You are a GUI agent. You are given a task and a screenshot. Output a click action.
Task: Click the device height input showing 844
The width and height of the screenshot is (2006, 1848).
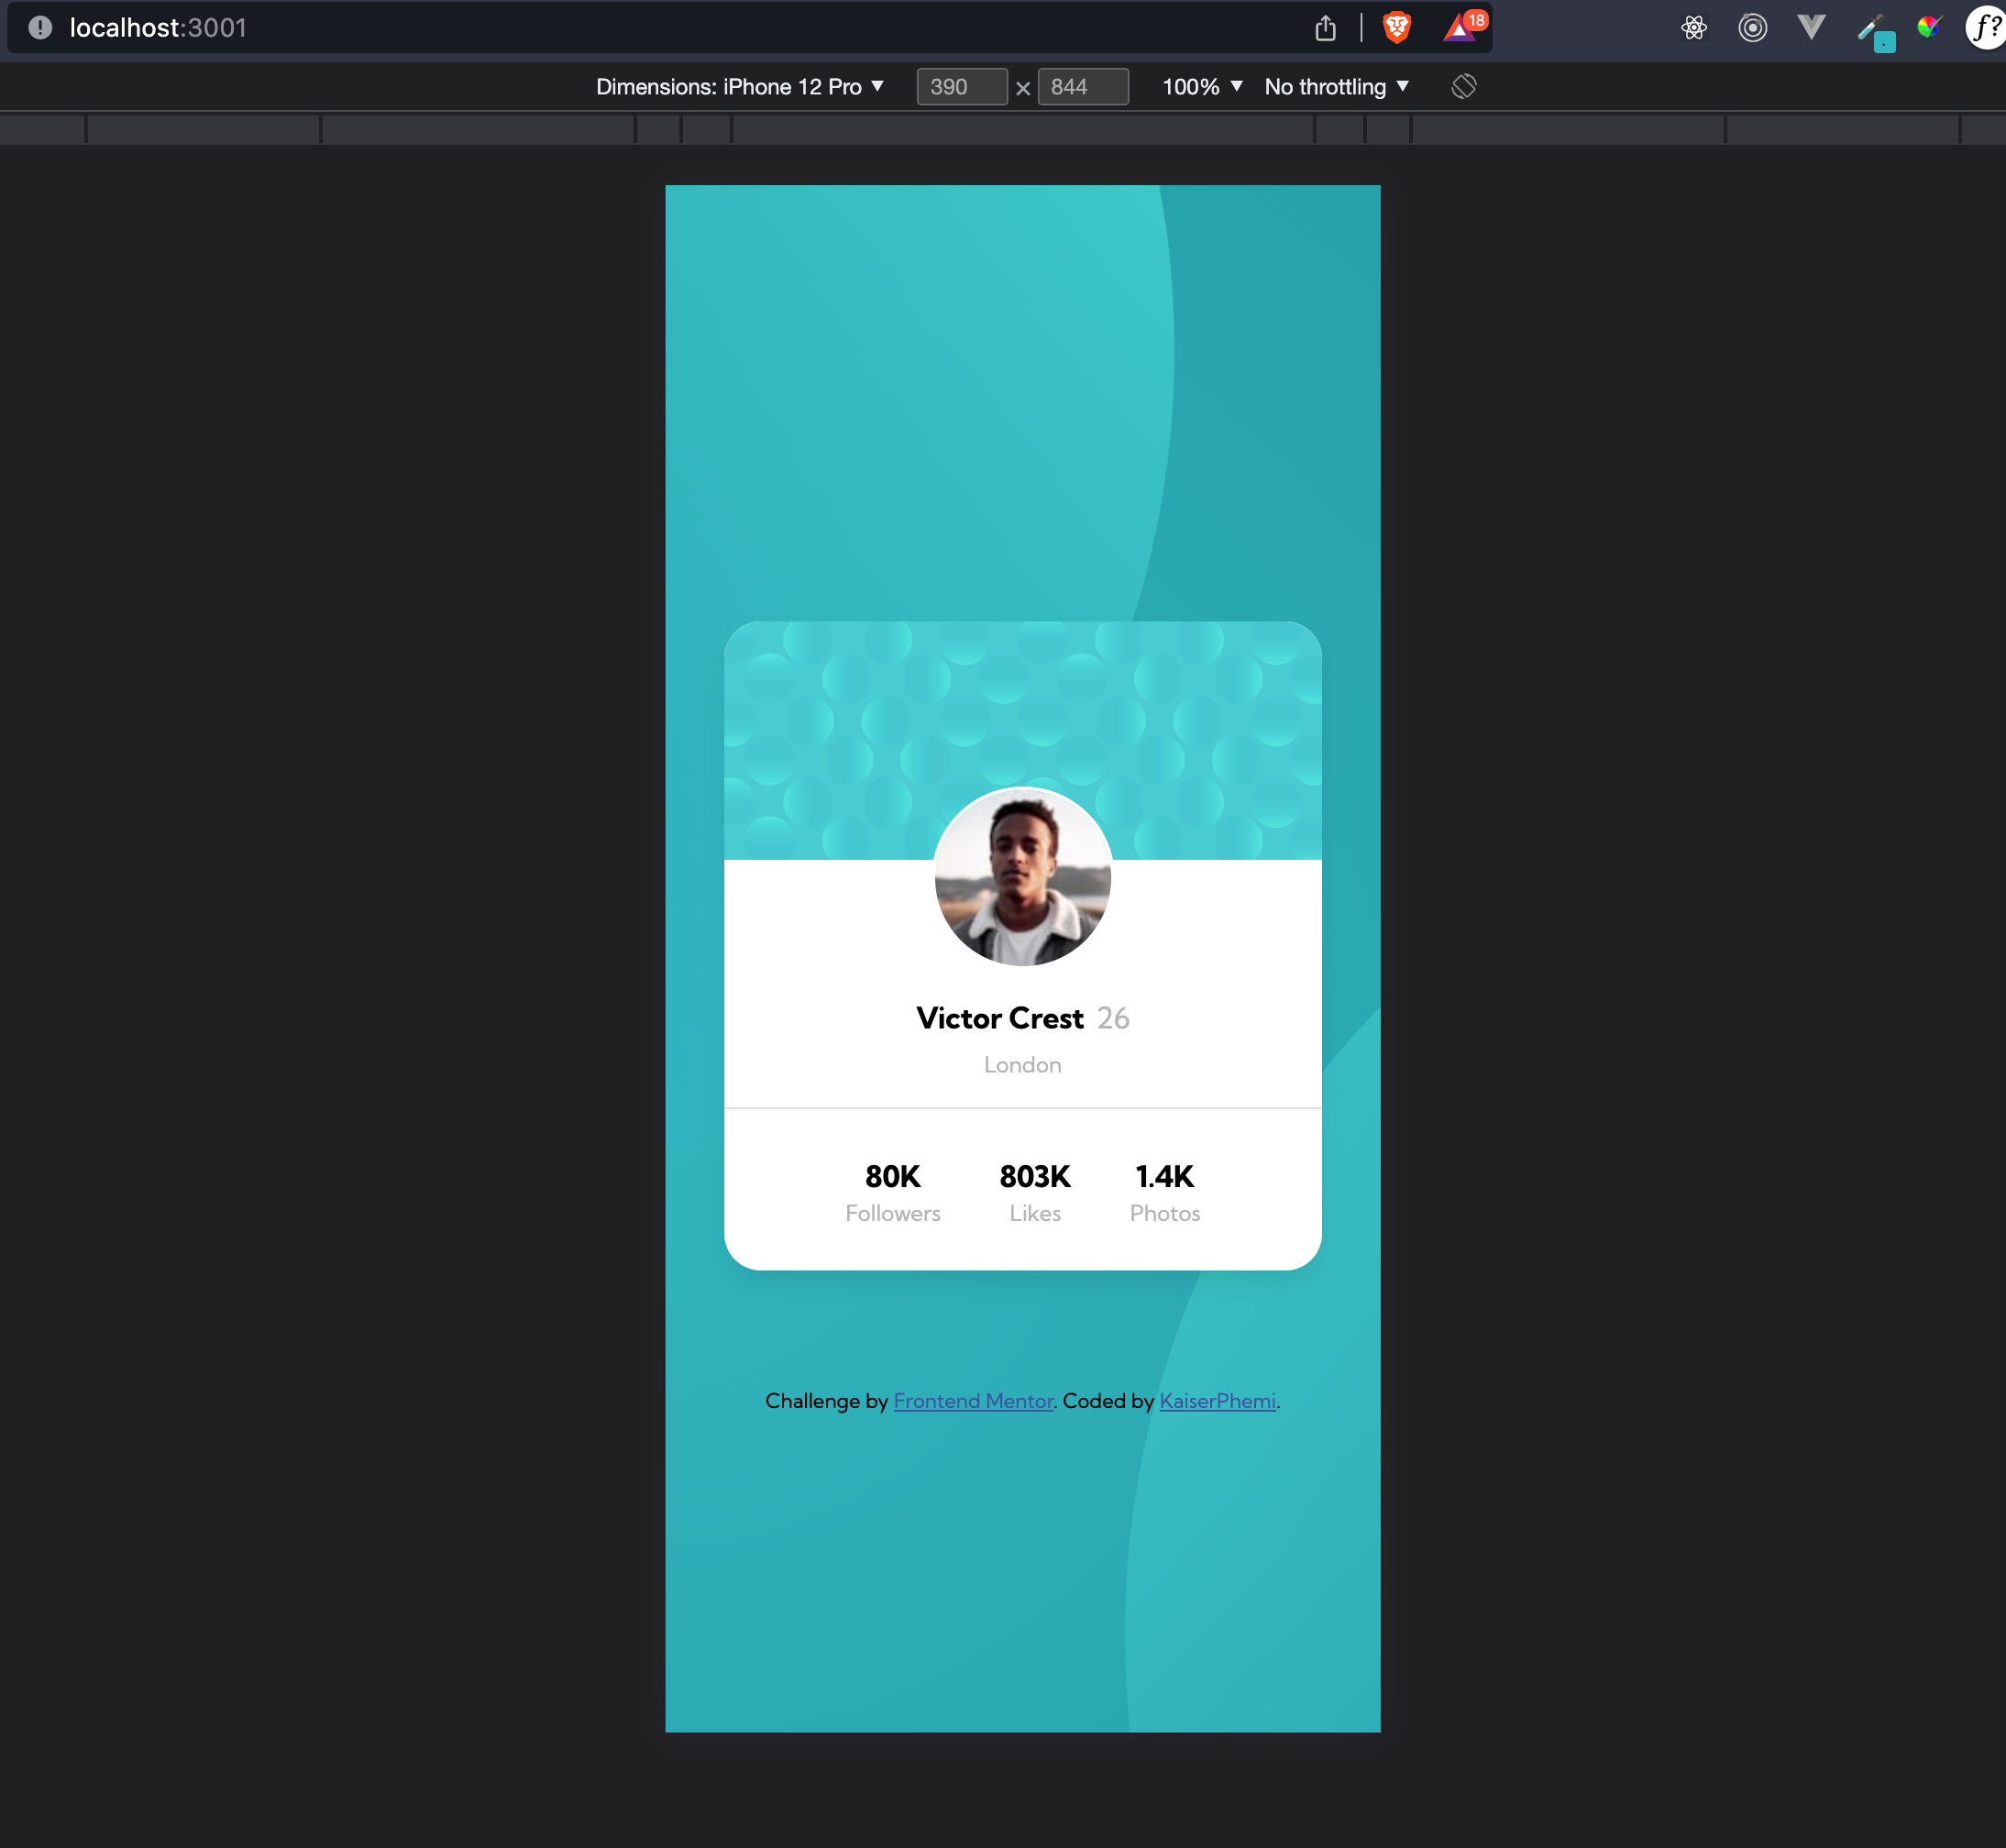(1083, 86)
